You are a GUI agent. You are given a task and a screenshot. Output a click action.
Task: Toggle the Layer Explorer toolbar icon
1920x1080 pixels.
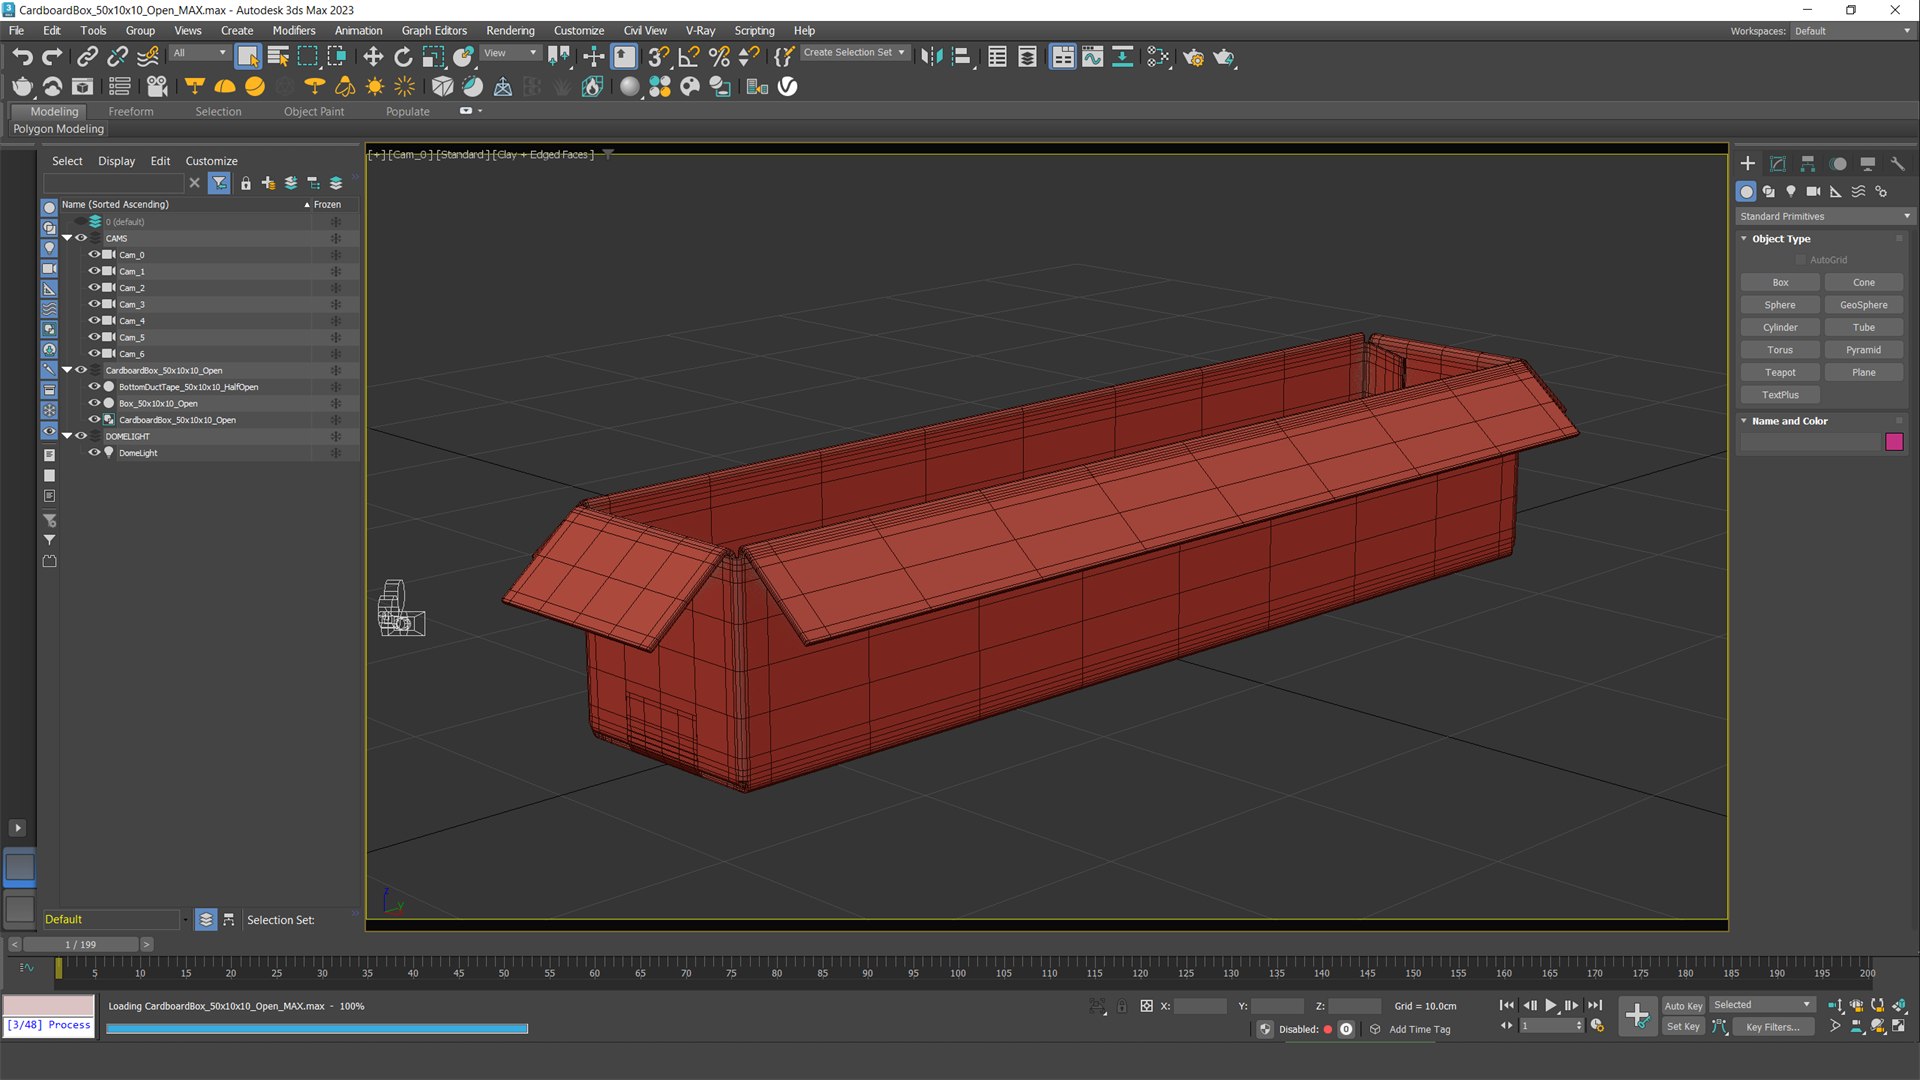coord(1027,57)
